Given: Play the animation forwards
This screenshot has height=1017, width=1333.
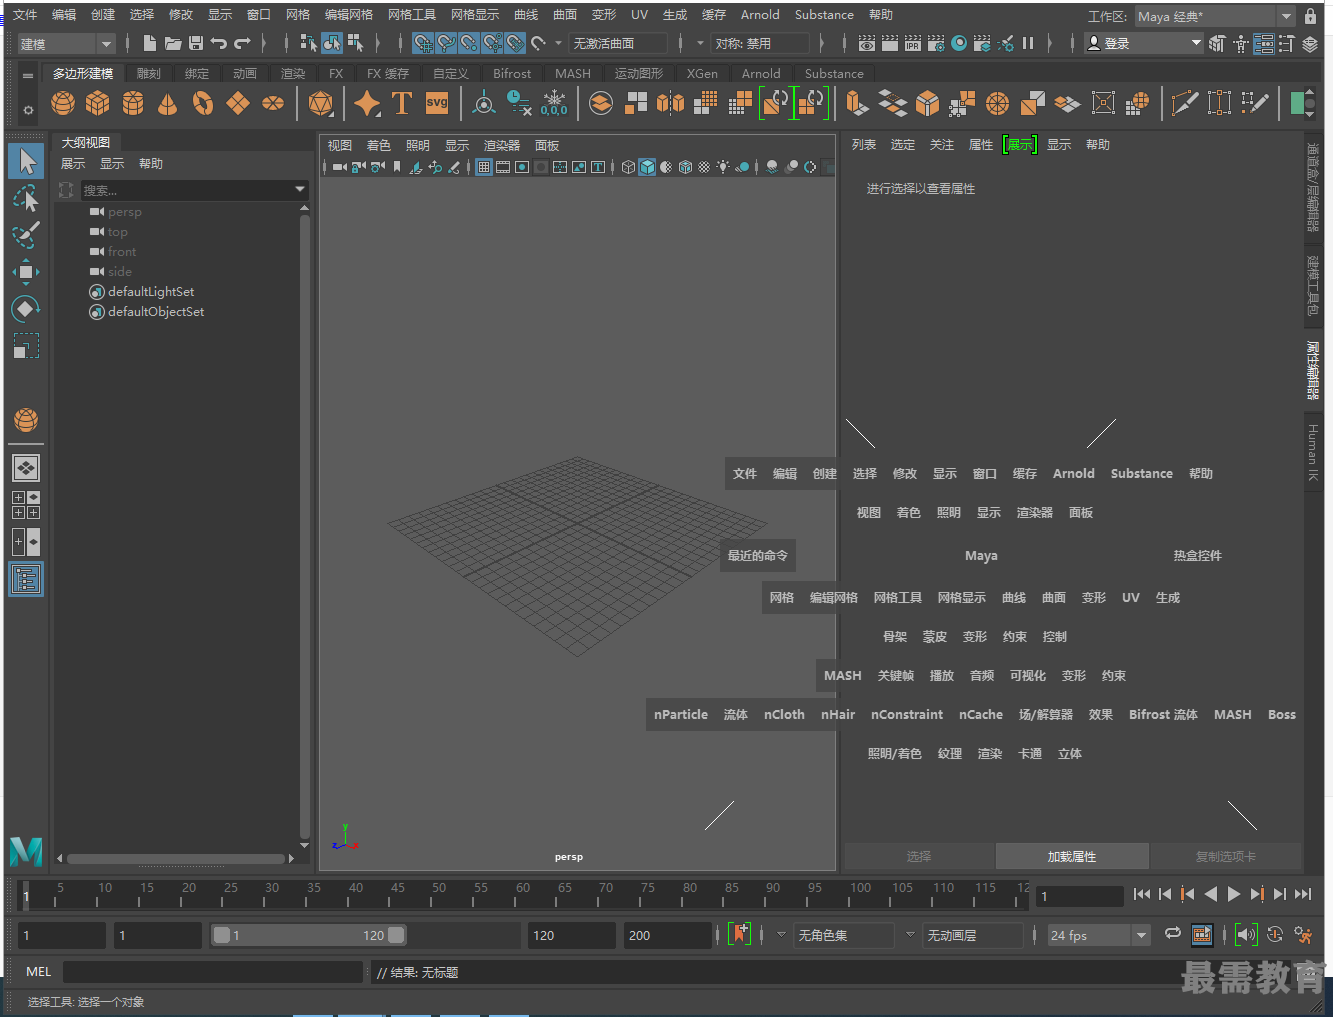Looking at the screenshot, I should tap(1234, 894).
